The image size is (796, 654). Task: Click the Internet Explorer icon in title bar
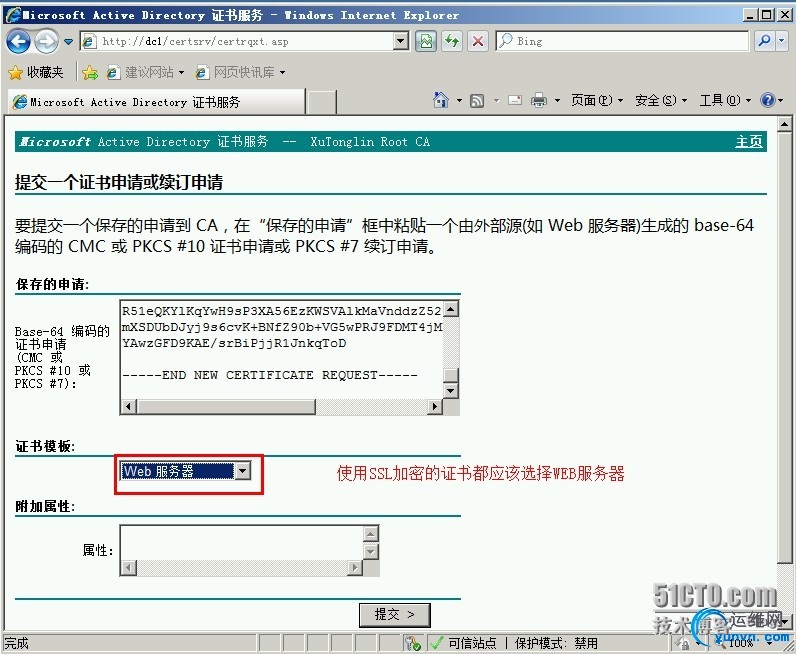click(x=12, y=15)
